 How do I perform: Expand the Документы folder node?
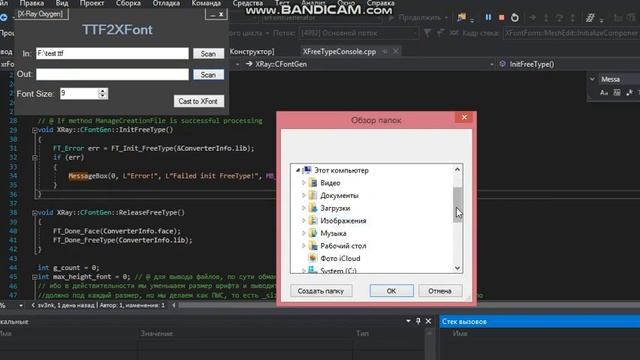tap(304, 196)
